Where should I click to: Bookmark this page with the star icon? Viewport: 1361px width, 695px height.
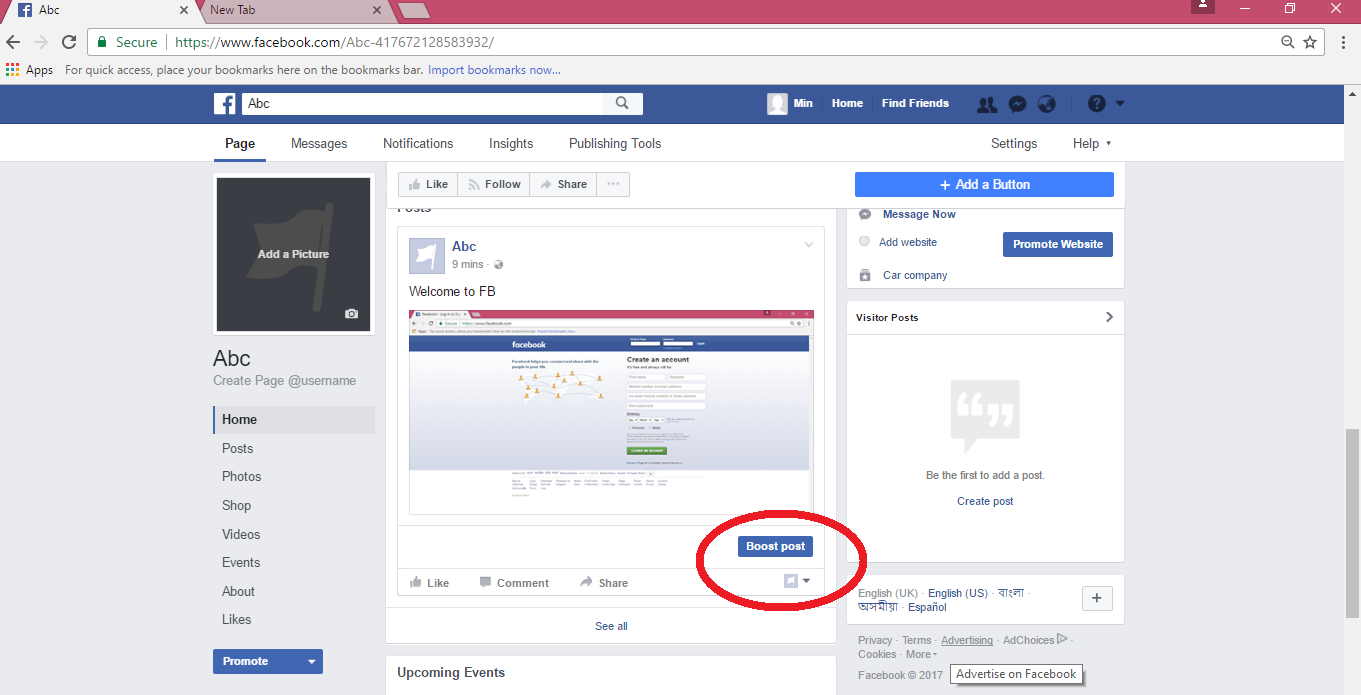1310,42
